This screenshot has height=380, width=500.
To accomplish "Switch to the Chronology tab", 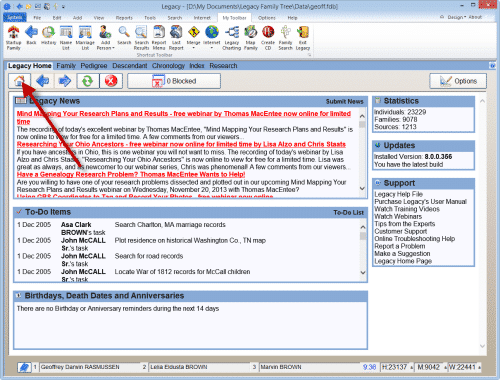I will point(168,66).
